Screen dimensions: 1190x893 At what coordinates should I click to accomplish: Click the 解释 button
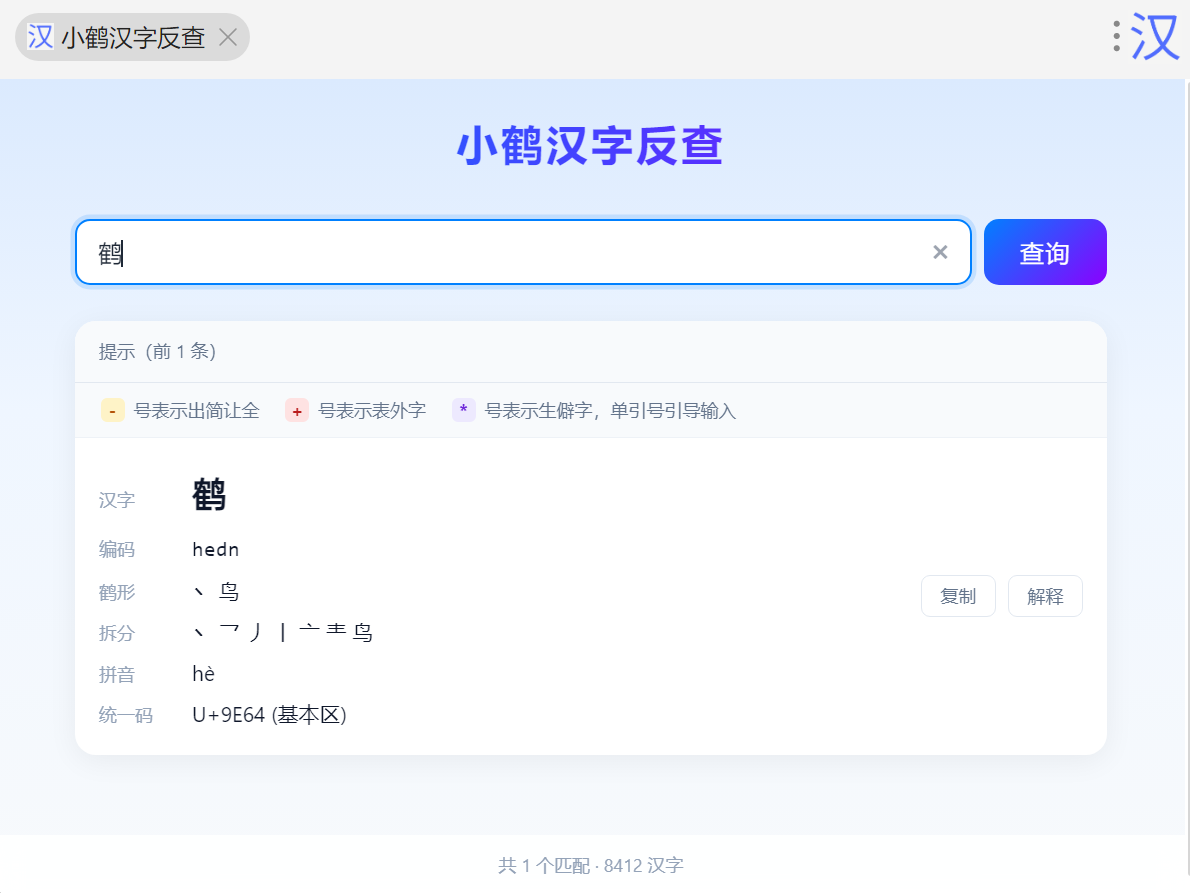tap(1045, 596)
